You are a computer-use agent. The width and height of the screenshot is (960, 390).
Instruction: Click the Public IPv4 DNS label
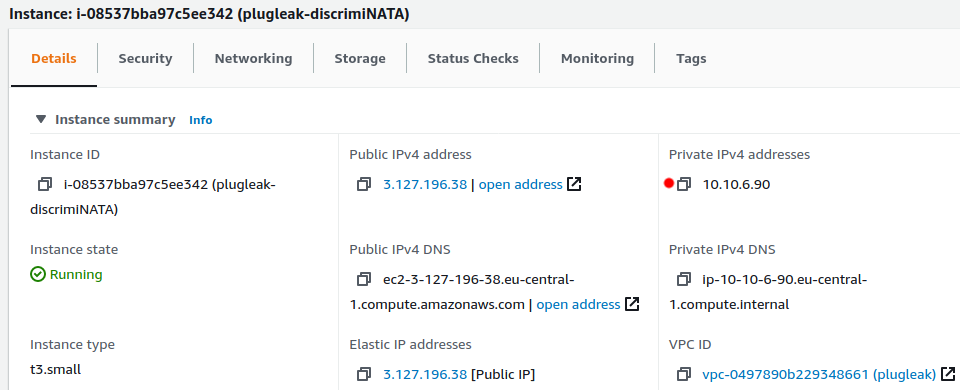click(400, 250)
